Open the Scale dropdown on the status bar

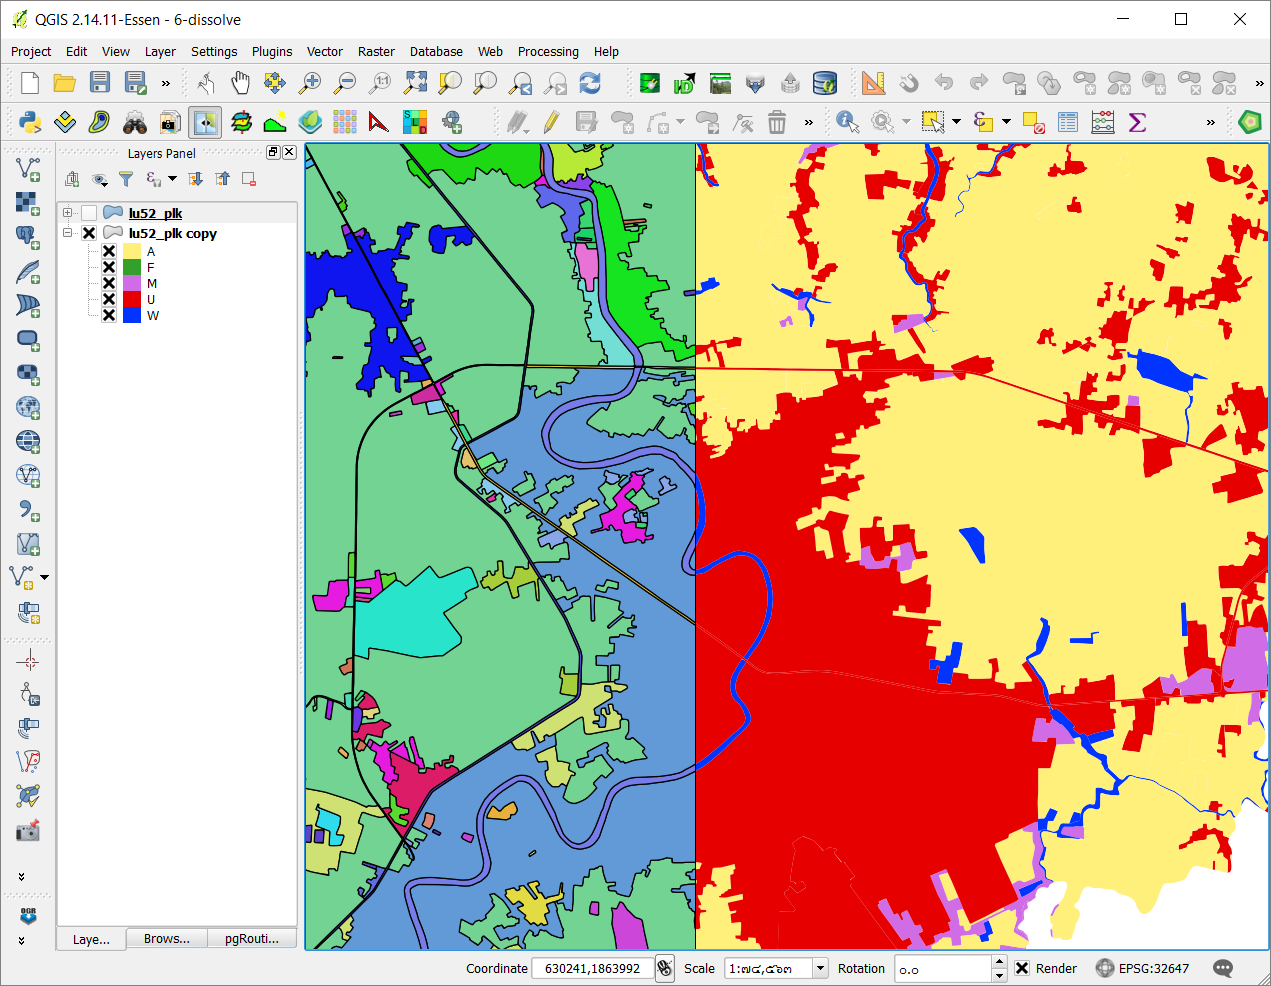tap(819, 968)
